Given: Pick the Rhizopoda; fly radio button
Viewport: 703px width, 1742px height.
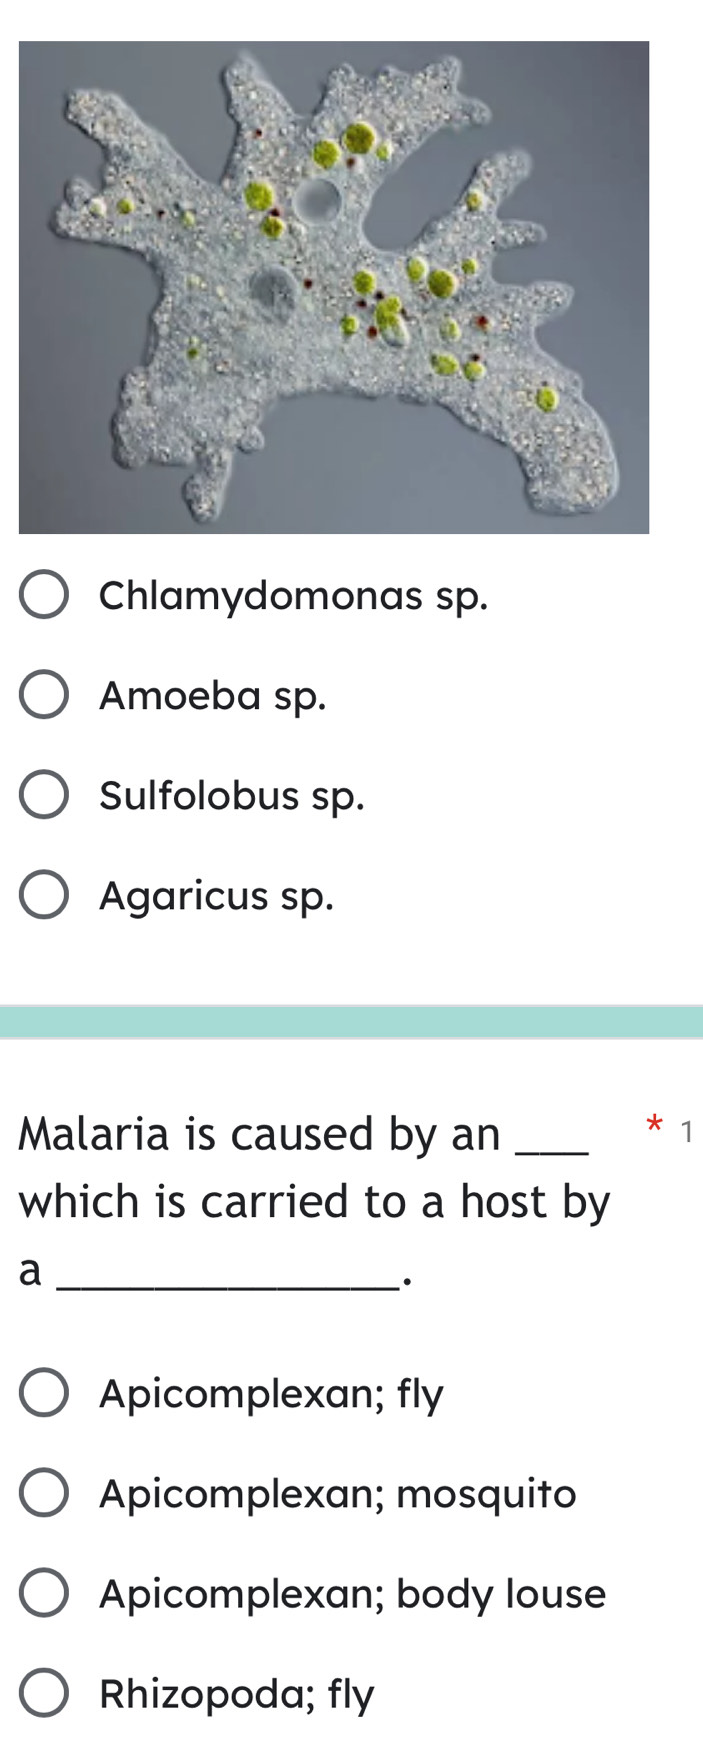Looking at the screenshot, I should (x=44, y=1694).
